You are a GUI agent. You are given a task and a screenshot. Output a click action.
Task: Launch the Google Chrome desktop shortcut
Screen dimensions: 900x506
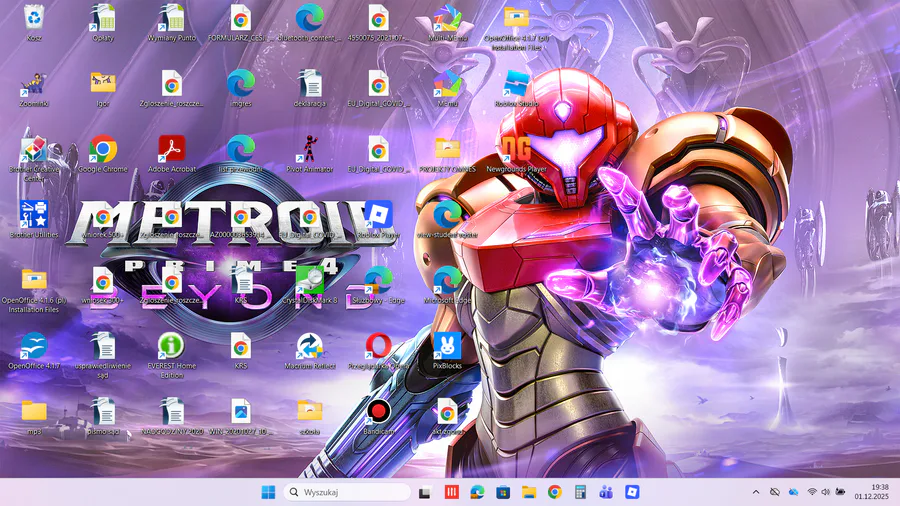(103, 149)
